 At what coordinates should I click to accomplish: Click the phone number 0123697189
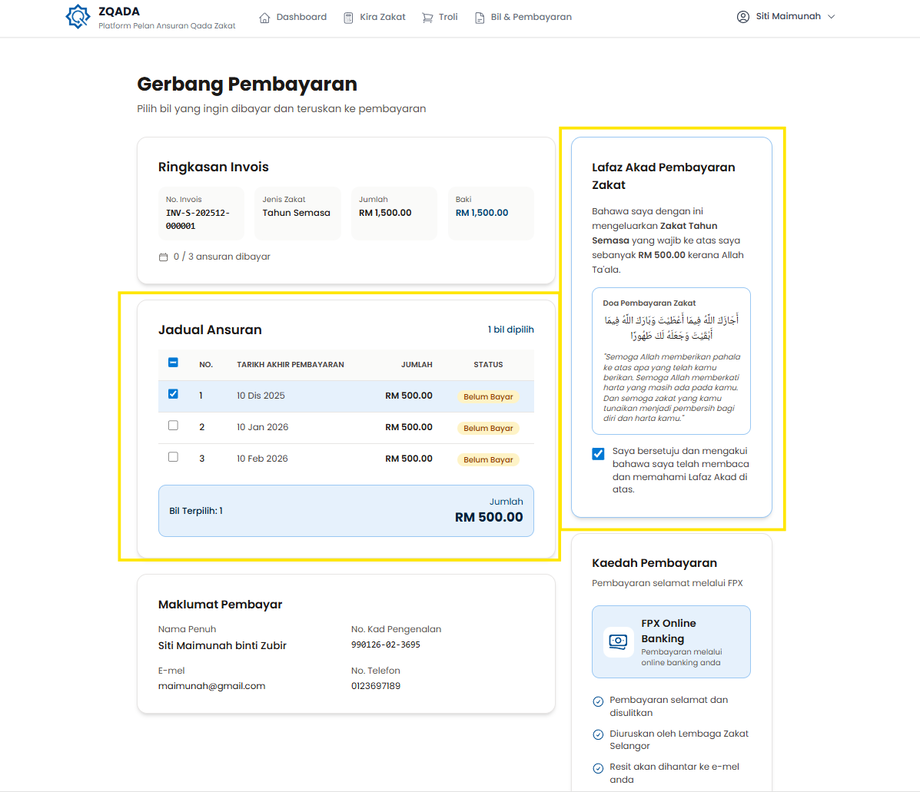376,686
